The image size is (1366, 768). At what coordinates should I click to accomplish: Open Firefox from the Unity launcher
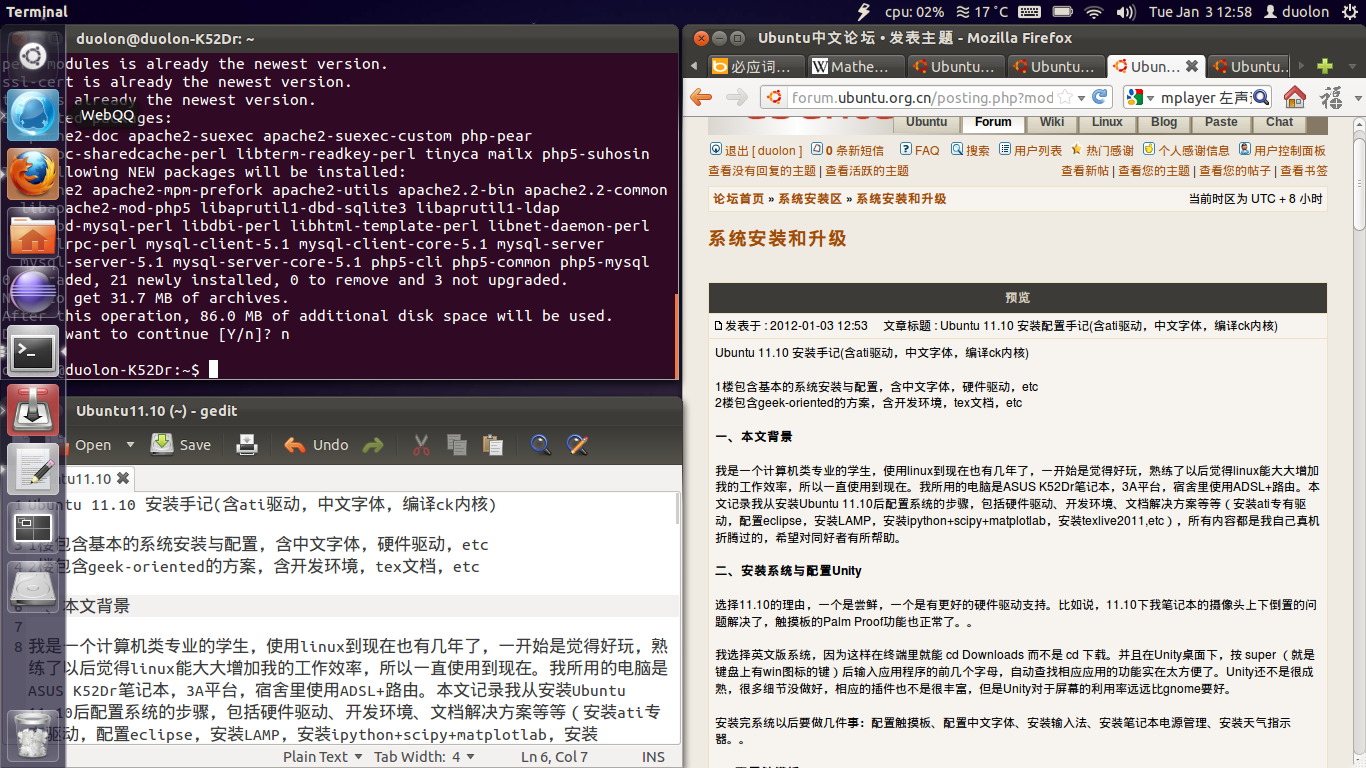point(33,174)
